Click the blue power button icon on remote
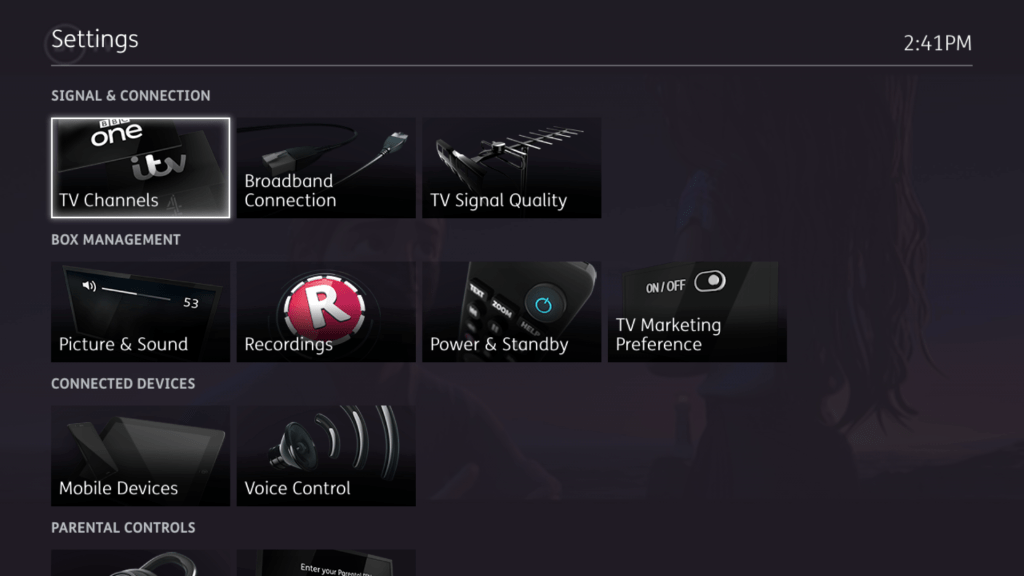1024x576 pixels. click(x=543, y=304)
